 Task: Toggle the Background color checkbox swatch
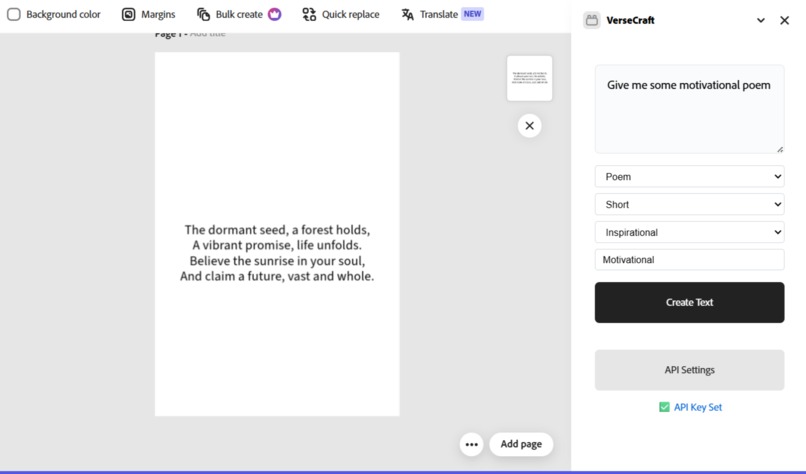[14, 14]
